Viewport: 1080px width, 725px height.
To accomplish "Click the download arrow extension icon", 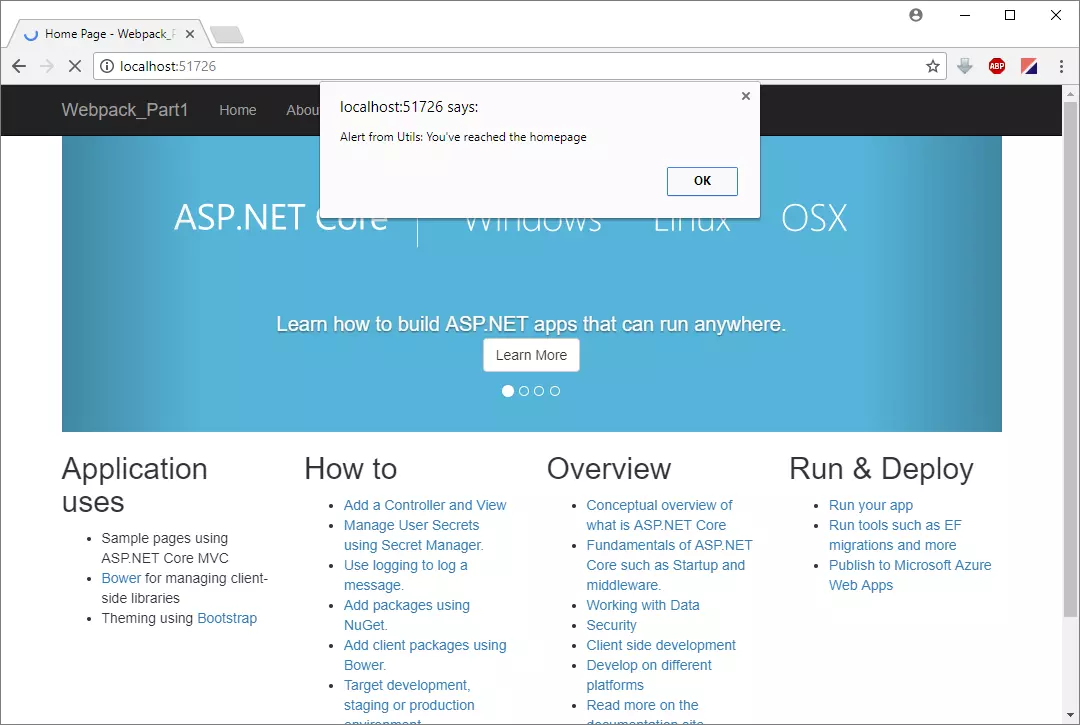I will tap(964, 66).
